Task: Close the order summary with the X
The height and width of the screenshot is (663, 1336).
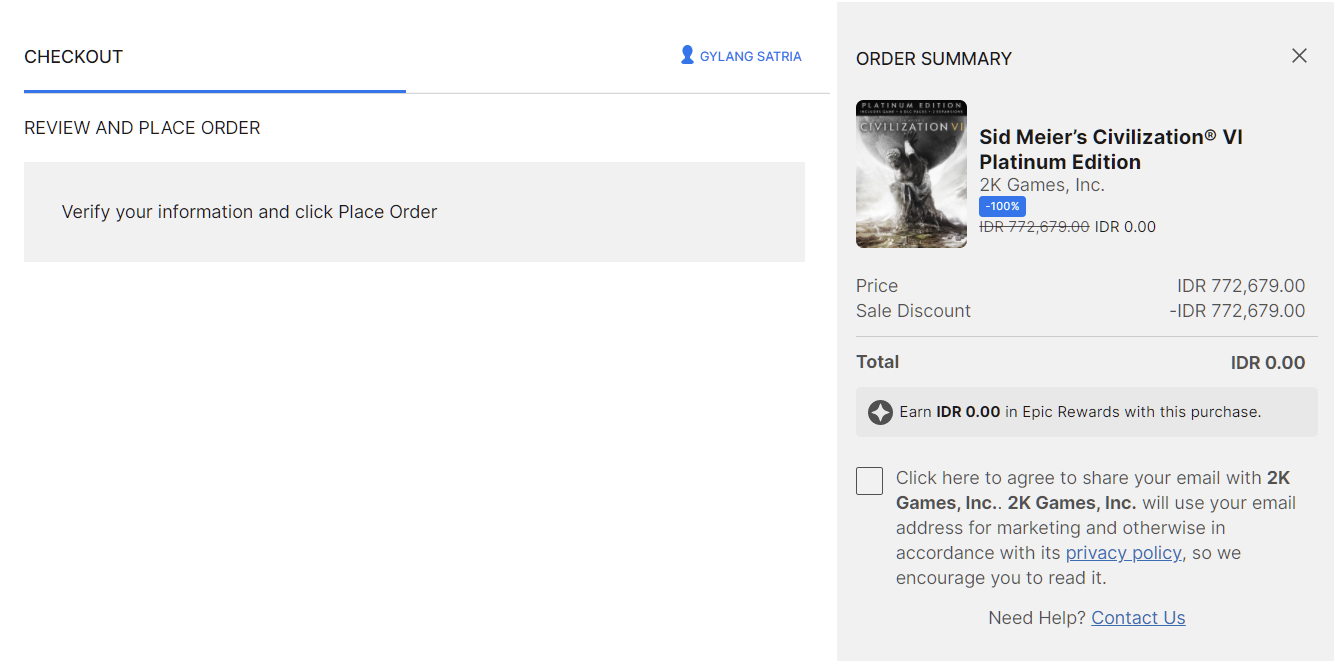Action: pos(1299,56)
